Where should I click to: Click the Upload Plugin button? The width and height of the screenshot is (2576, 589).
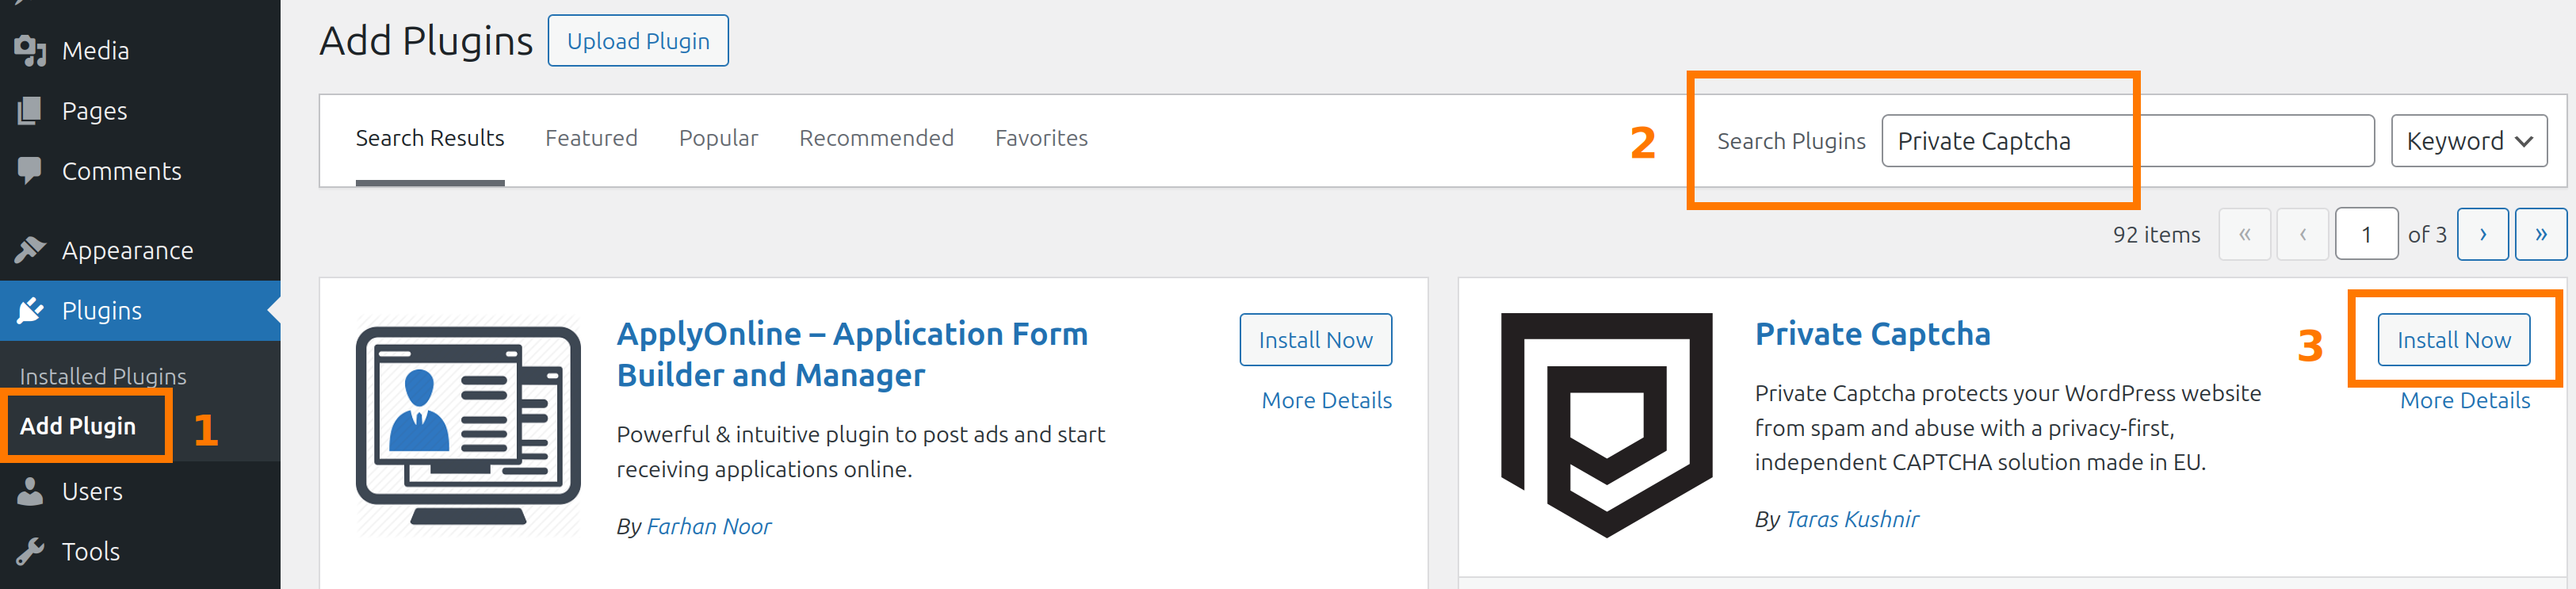click(x=637, y=40)
